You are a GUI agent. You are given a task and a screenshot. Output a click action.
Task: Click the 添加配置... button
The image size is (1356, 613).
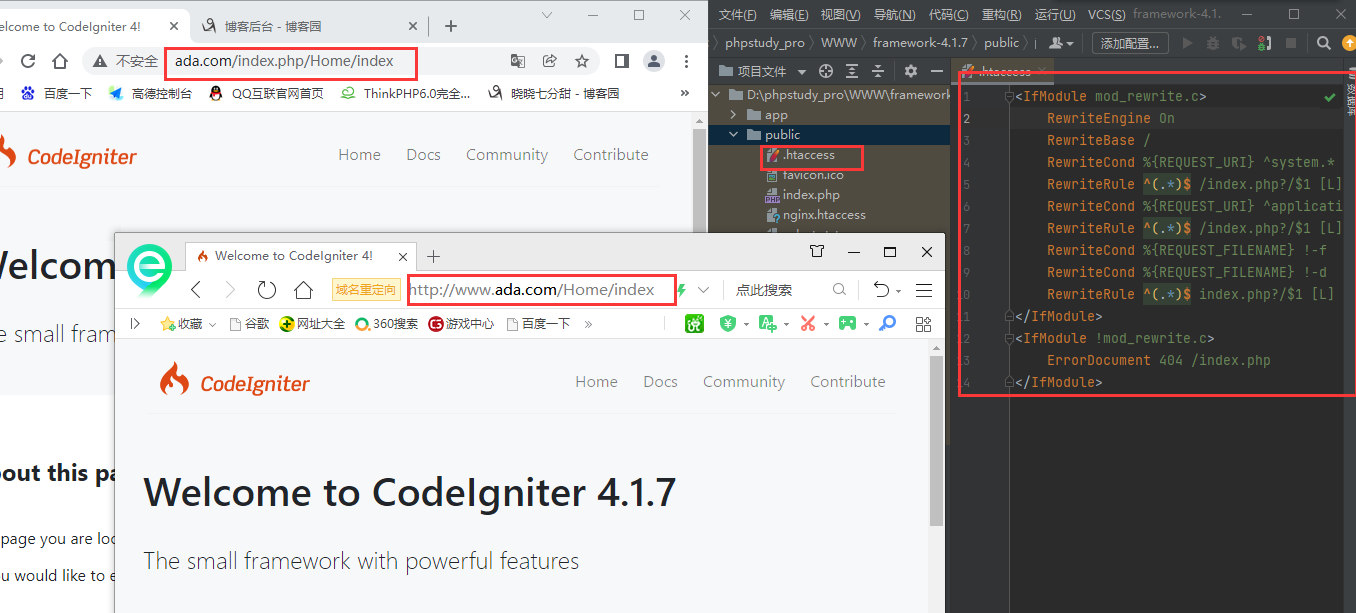click(x=1130, y=43)
